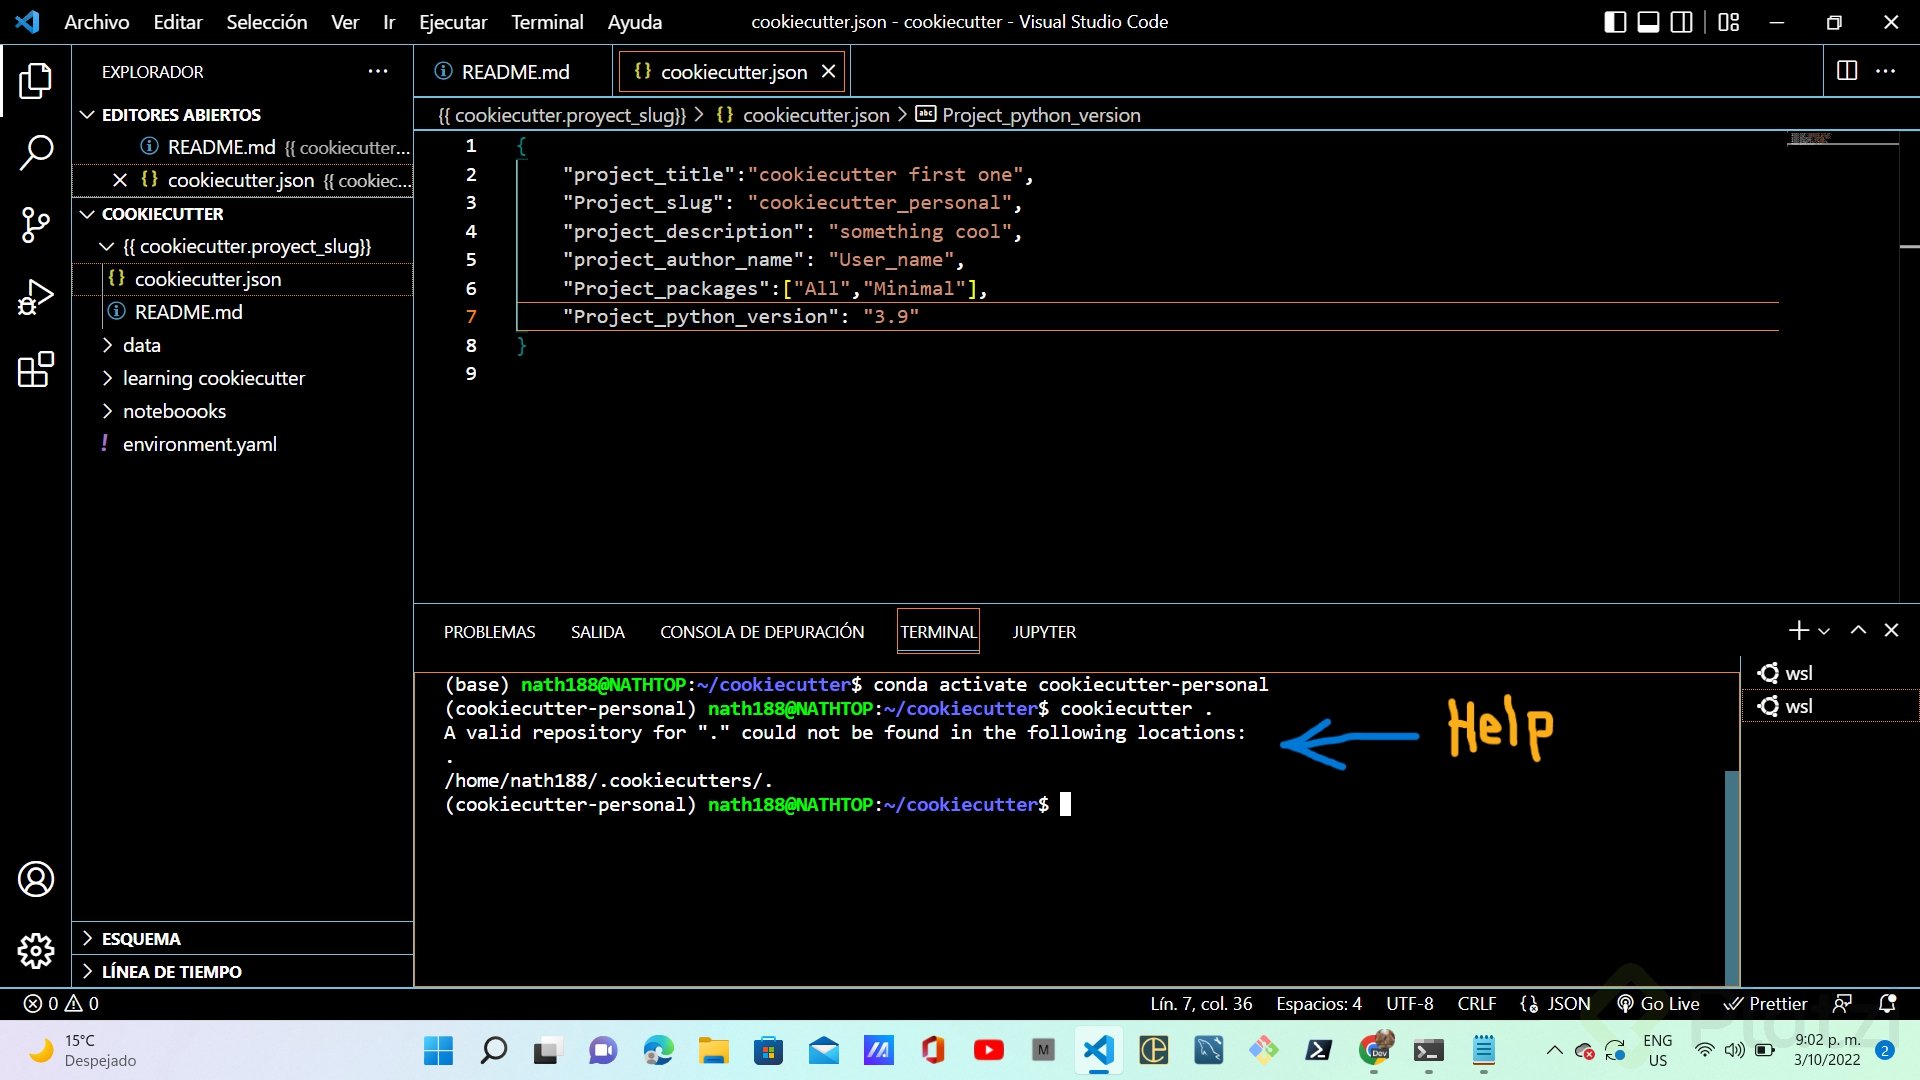
Task: Open the notifications bell in status bar
Action: coord(1887,1003)
